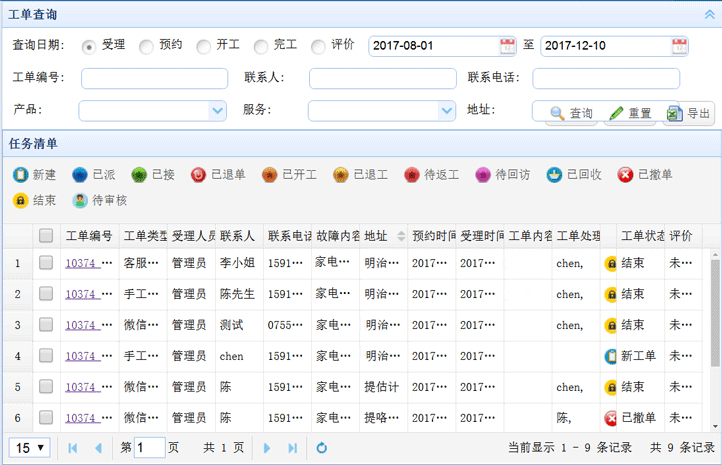
Task: Click the 已派 status icon
Action: [80, 175]
